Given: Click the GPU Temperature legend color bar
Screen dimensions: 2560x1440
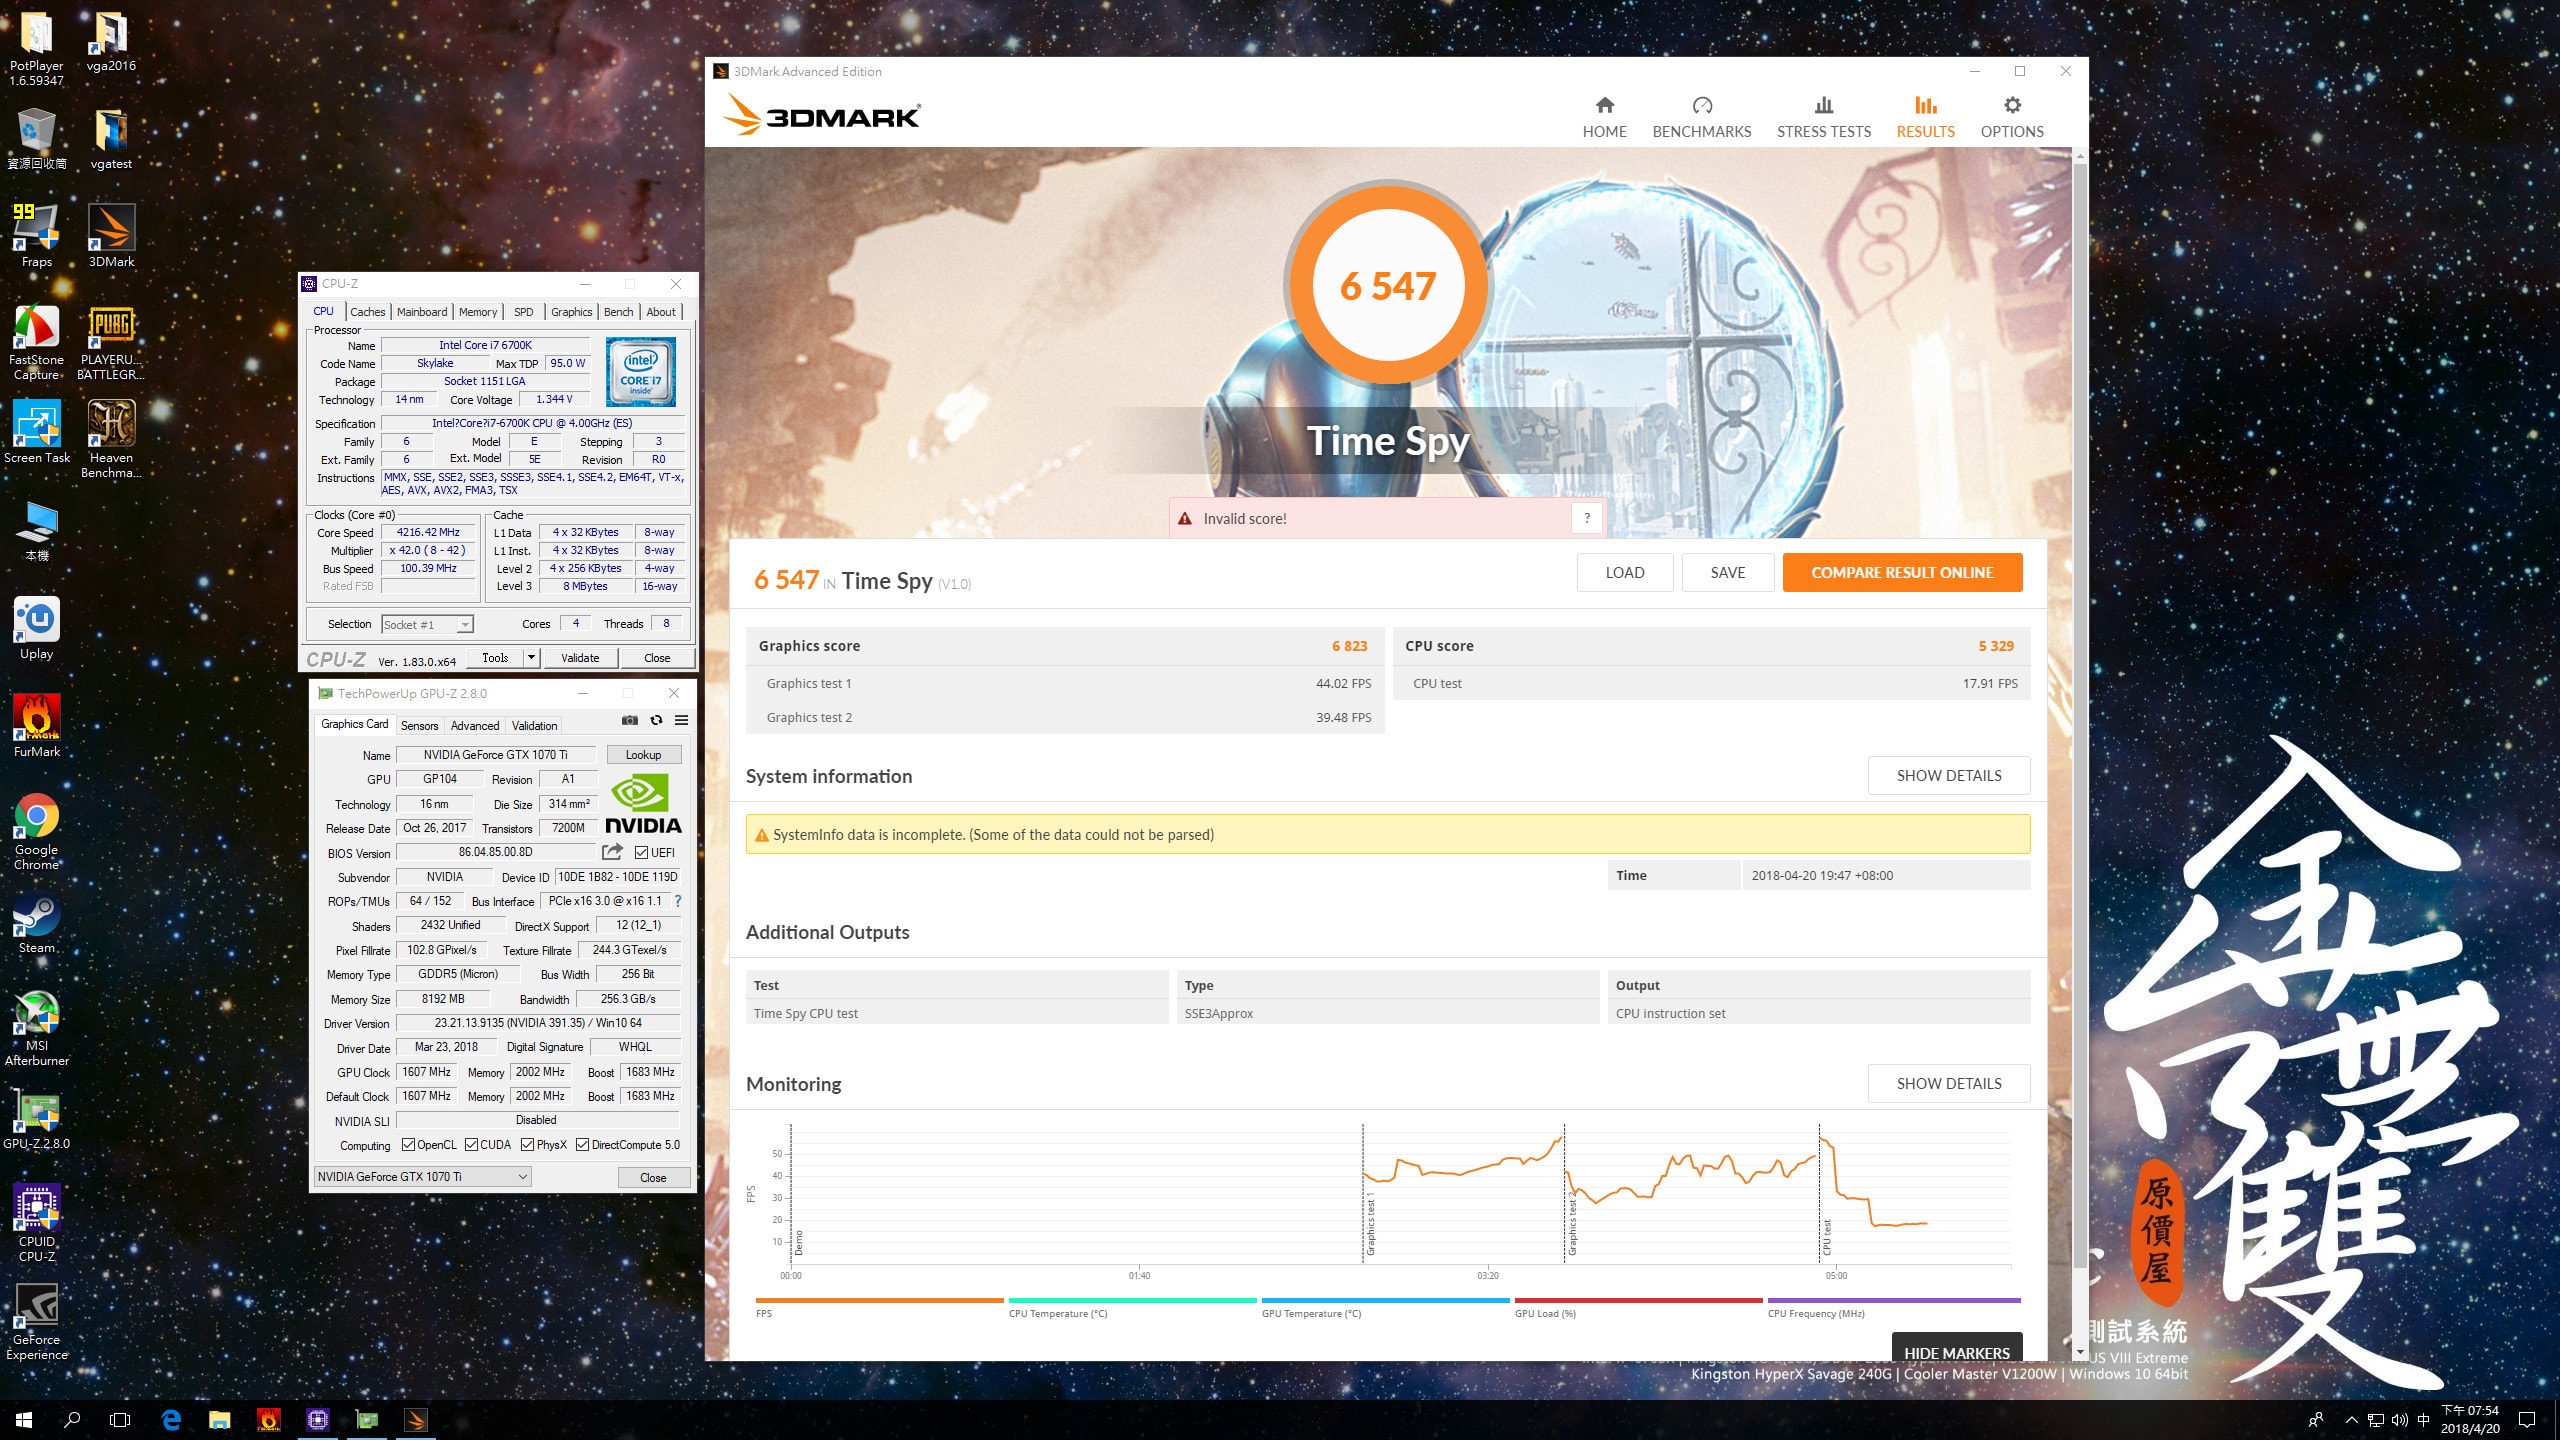Looking at the screenshot, I should point(1385,1300).
